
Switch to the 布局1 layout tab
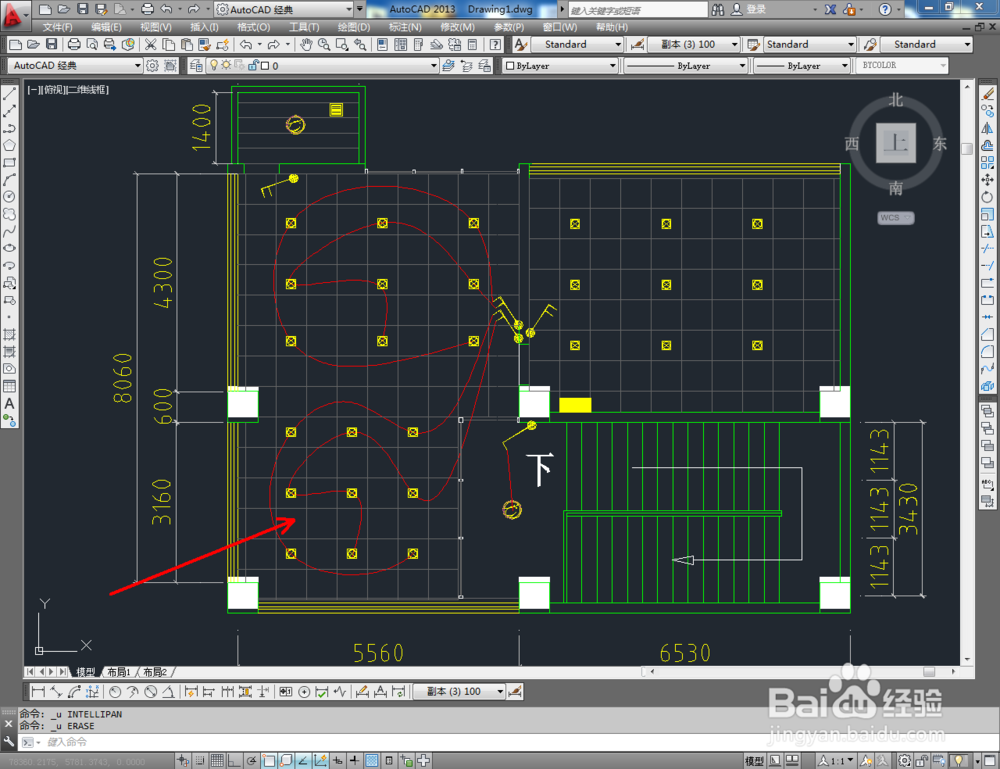119,672
